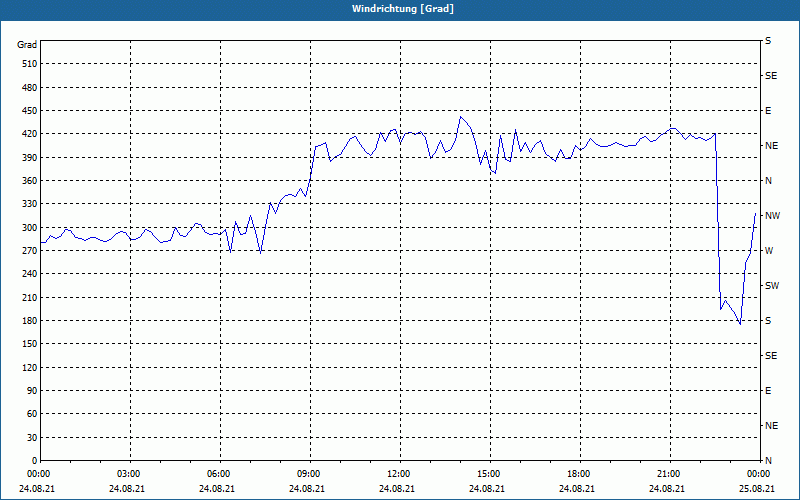The height and width of the screenshot is (500, 800).
Task: Select the 90 y-axis tick label
Action: (x=32, y=391)
